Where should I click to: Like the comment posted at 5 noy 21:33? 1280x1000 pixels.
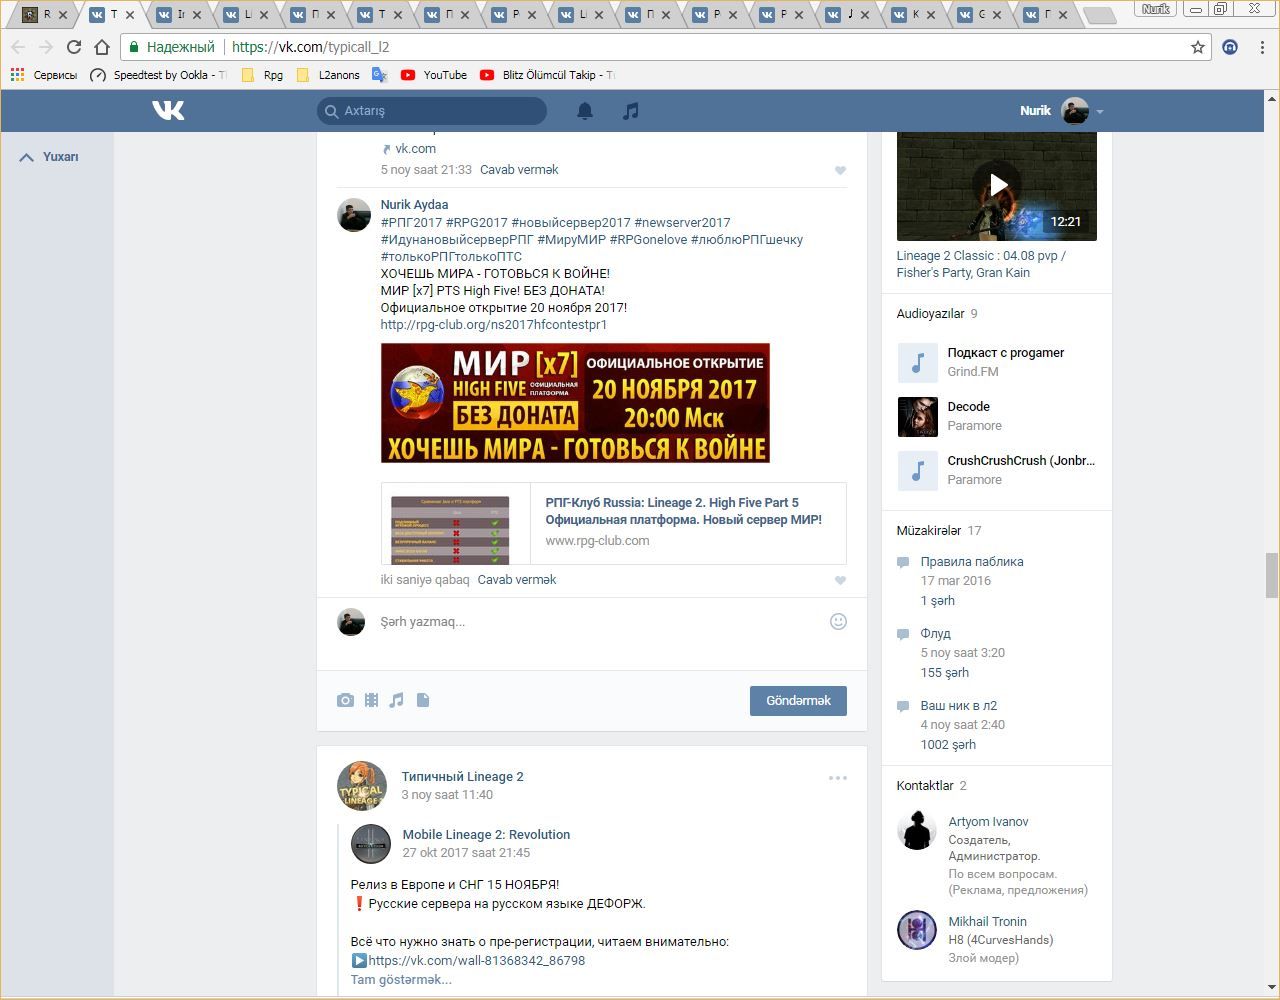(x=840, y=170)
